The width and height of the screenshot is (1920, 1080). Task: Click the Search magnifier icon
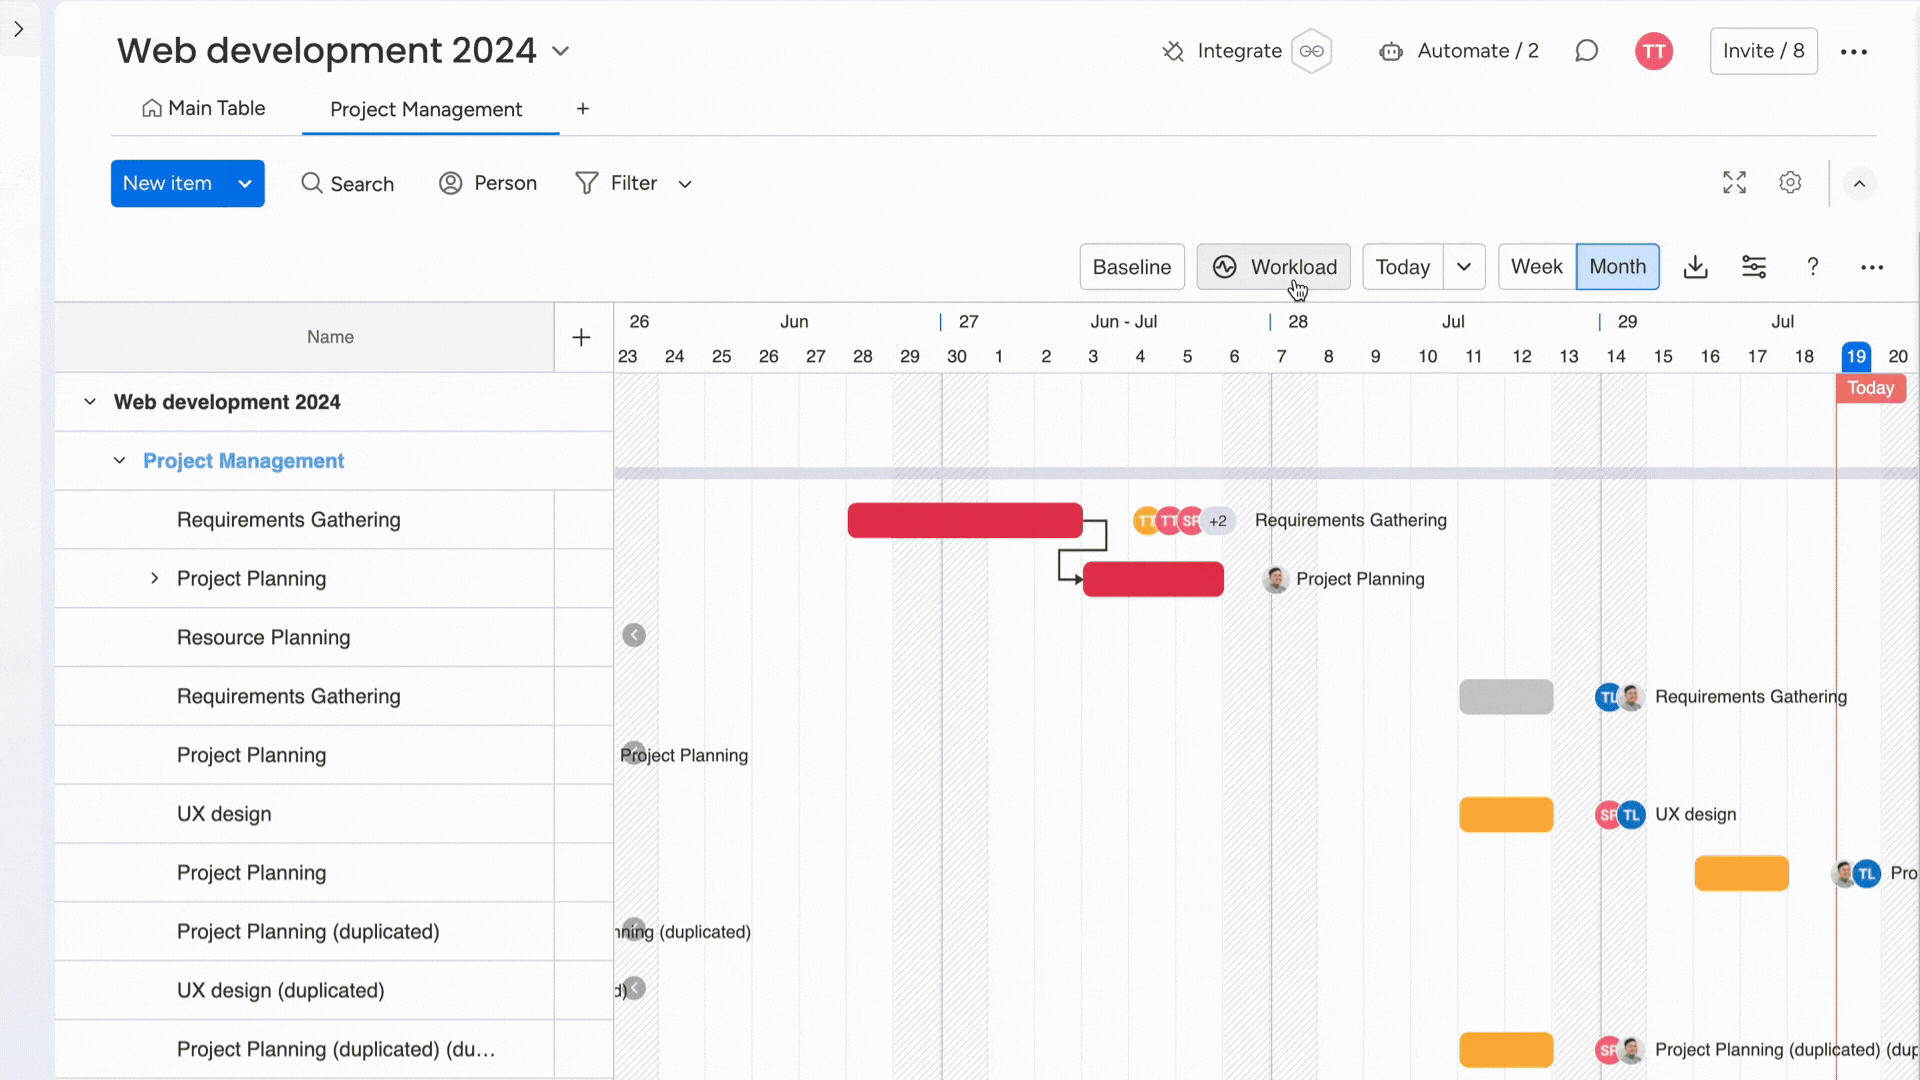pos(310,183)
